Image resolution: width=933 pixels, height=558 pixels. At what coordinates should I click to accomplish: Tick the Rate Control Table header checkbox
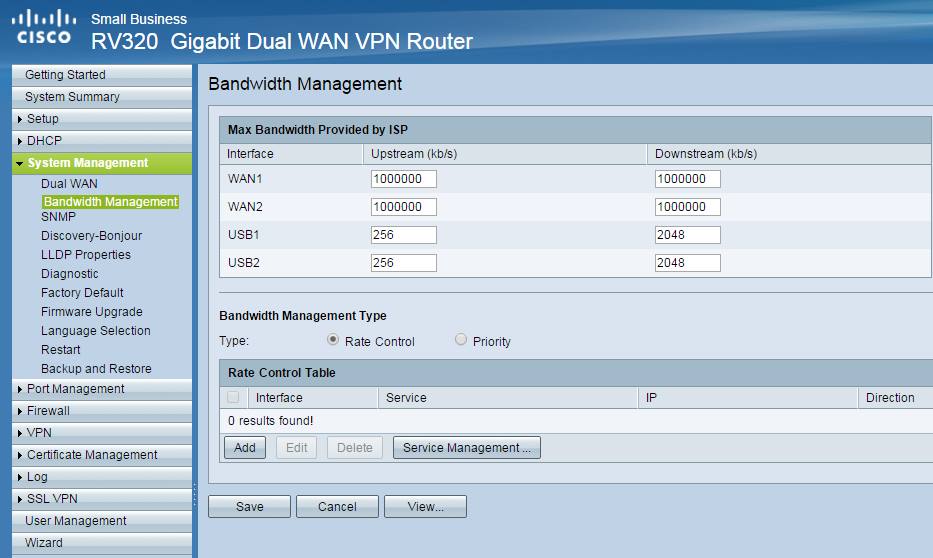pyautogui.click(x=233, y=397)
